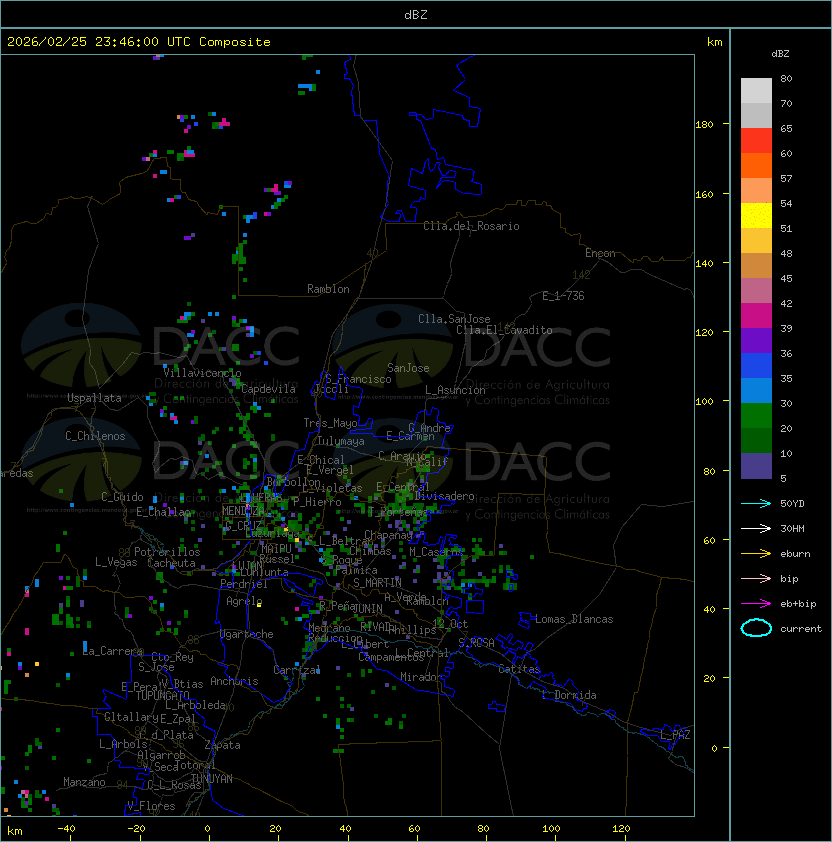
Task: Click the pink bip arrow symbol
Action: tap(756, 578)
